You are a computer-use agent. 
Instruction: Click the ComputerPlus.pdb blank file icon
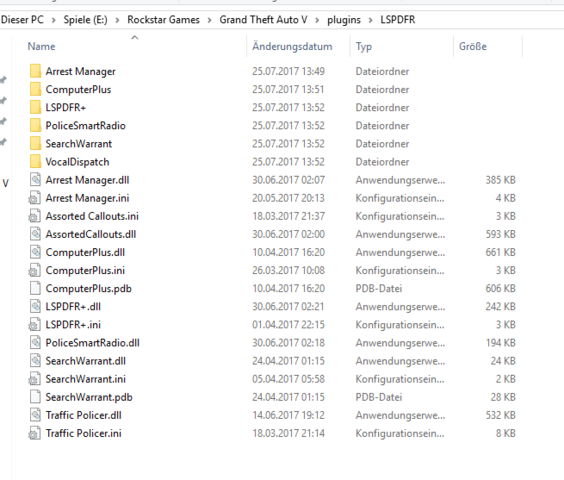pos(35,288)
